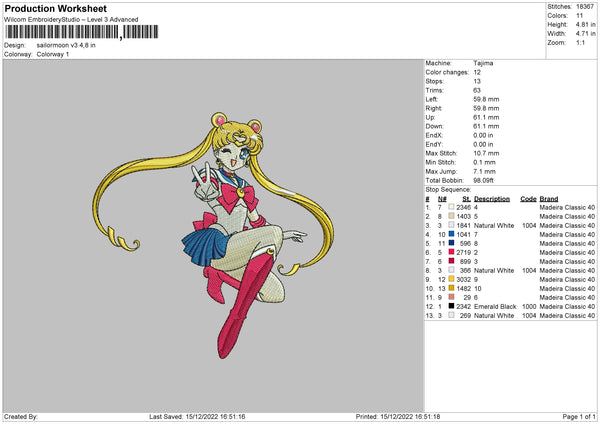Select the yellow swatch in stop 9

click(452, 278)
